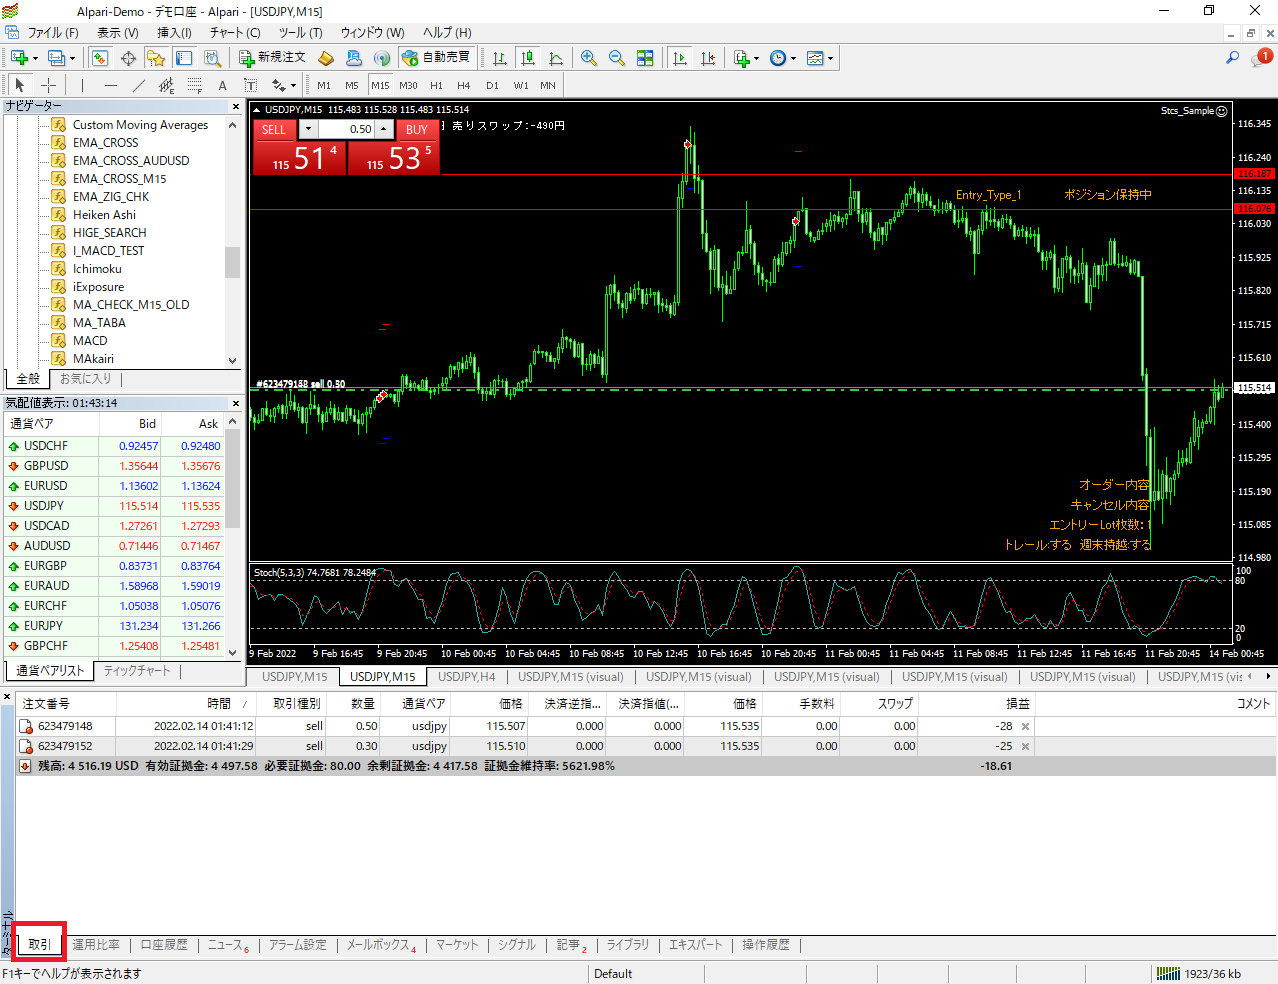1278x984 pixels.
Task: Open the lot volume dropdown arrow
Action: [308, 129]
